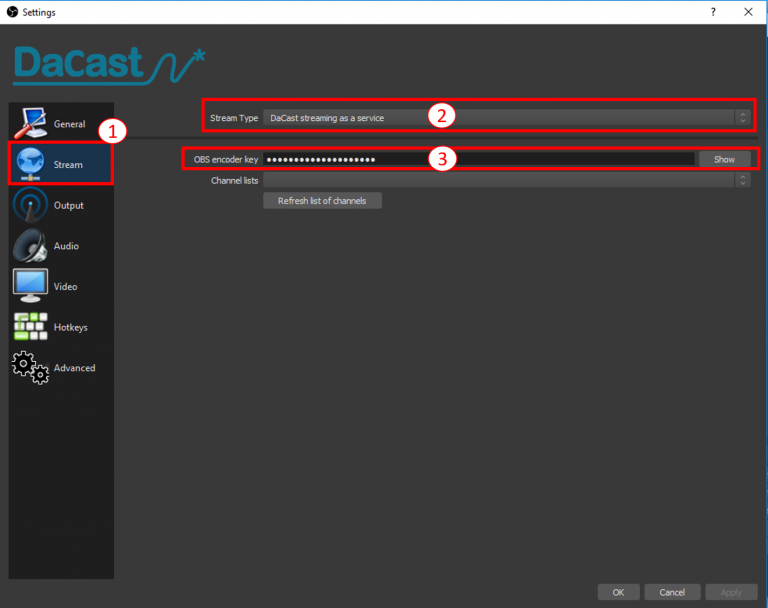Image resolution: width=768 pixels, height=608 pixels.
Task: Click the Advanced gears icon
Action: pyautogui.click(x=29, y=368)
